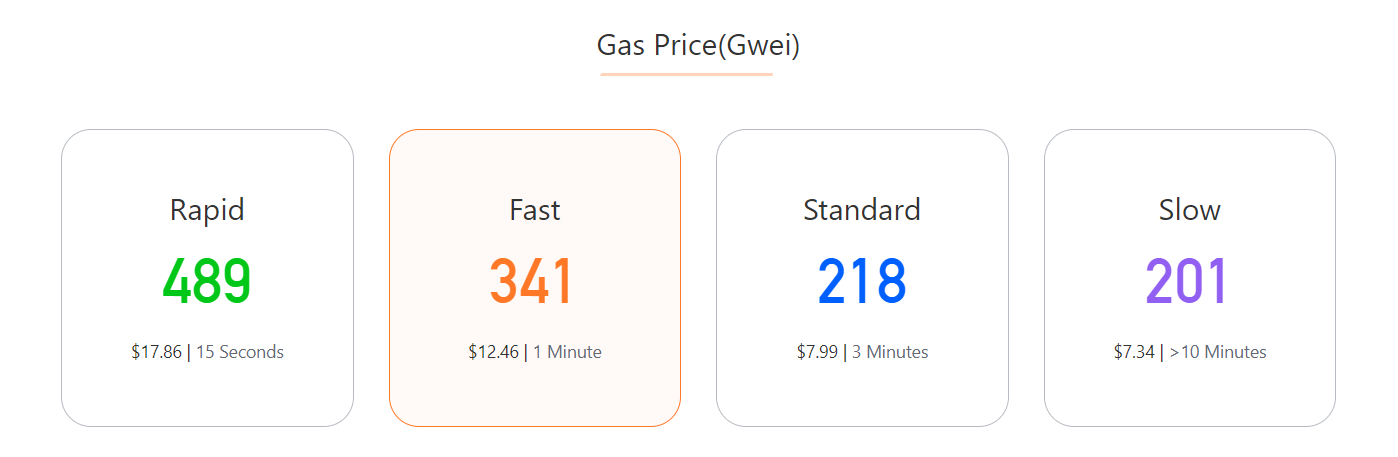Screen dimensions: 1398x457
Task: Select the Fast gas price card
Action: coord(535,278)
